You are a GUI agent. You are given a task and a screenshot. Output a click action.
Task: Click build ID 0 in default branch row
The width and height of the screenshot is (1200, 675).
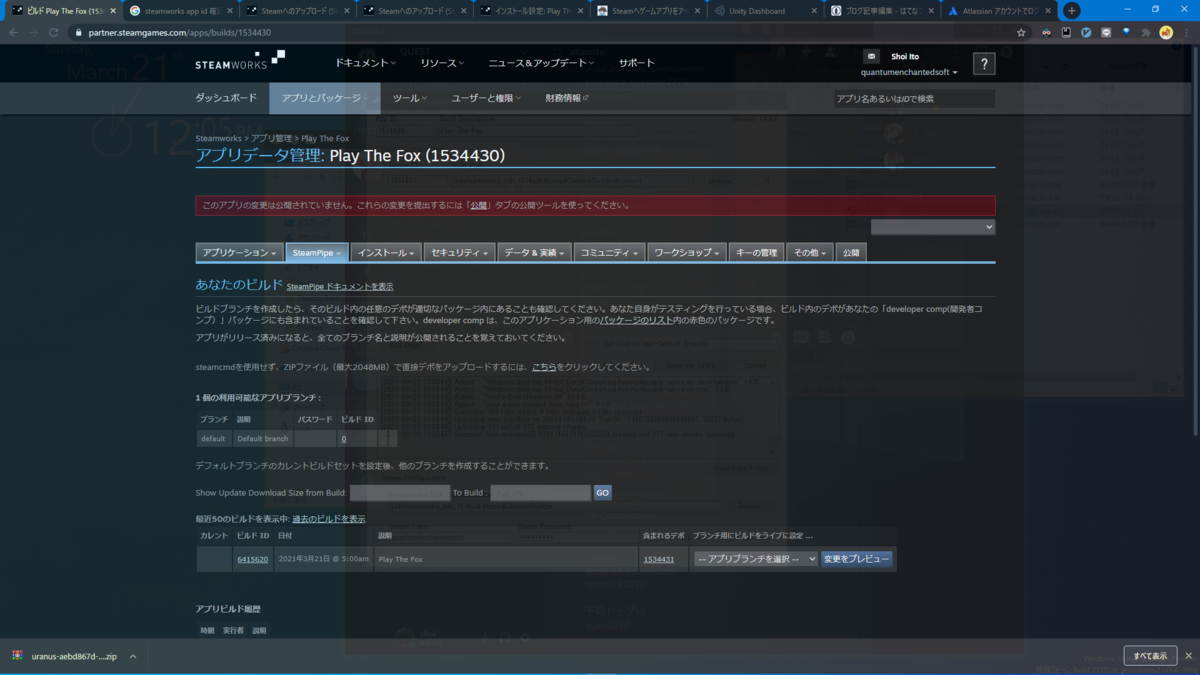(x=344, y=439)
